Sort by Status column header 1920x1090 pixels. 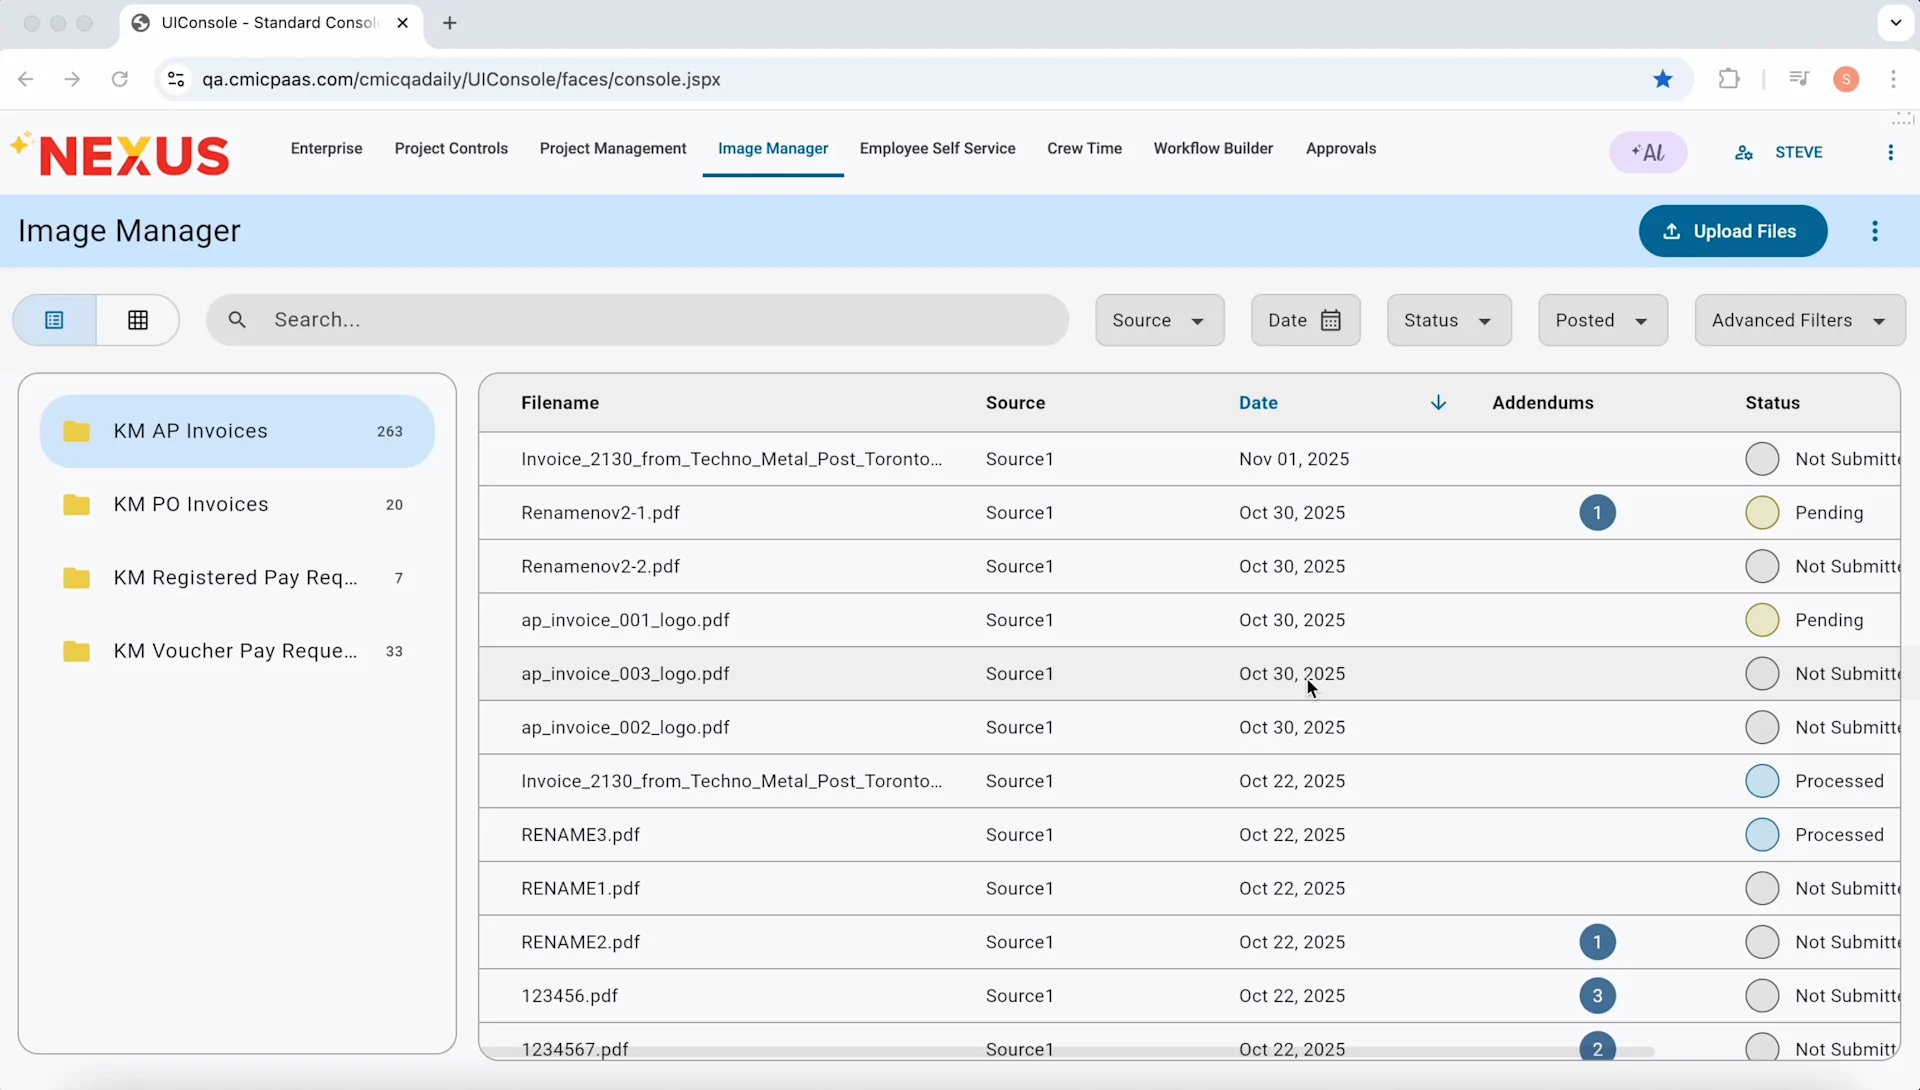coord(1772,403)
